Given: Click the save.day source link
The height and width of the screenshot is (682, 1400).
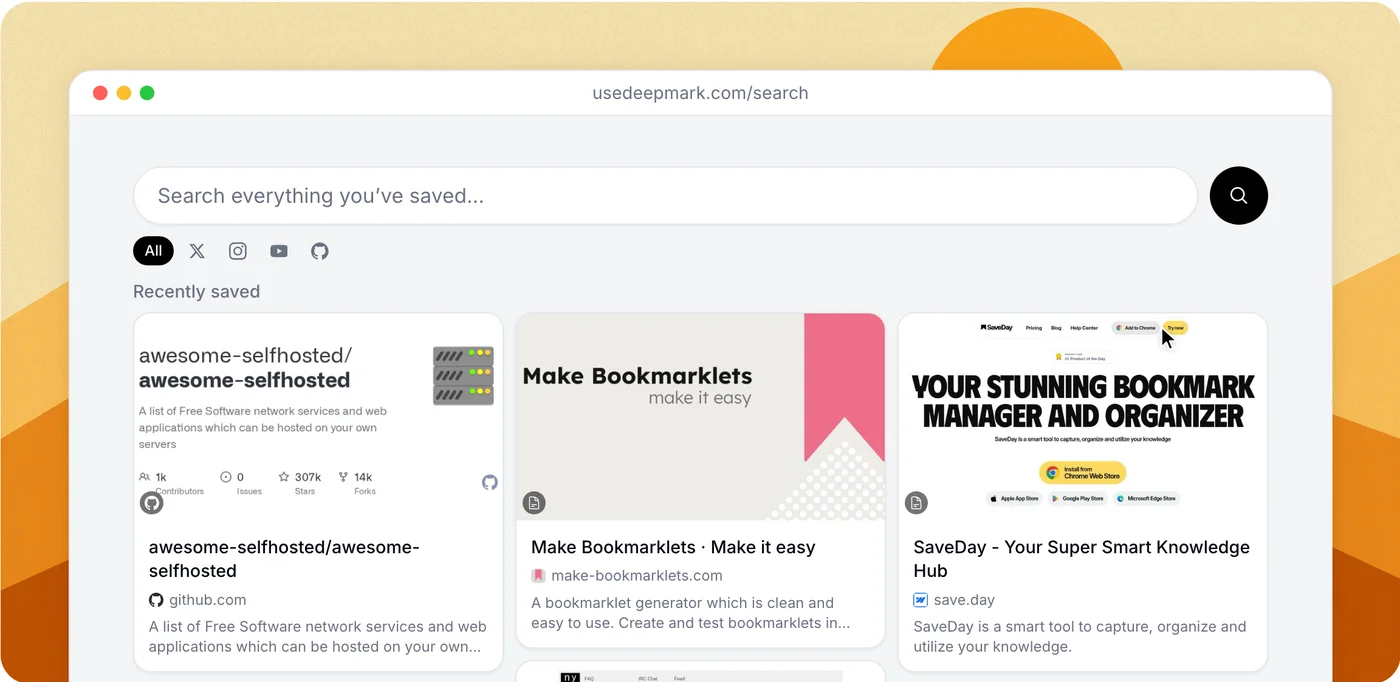Looking at the screenshot, I should coord(964,600).
